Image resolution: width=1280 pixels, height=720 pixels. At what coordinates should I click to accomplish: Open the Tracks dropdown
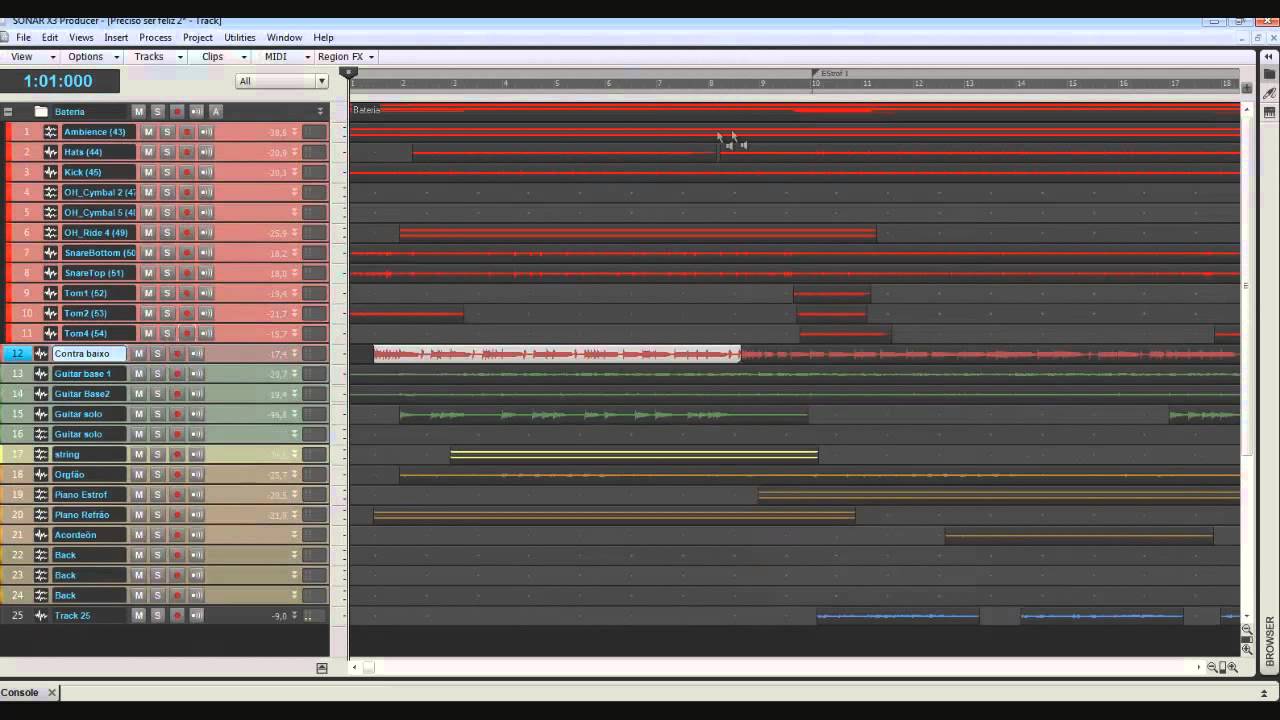[x=158, y=57]
